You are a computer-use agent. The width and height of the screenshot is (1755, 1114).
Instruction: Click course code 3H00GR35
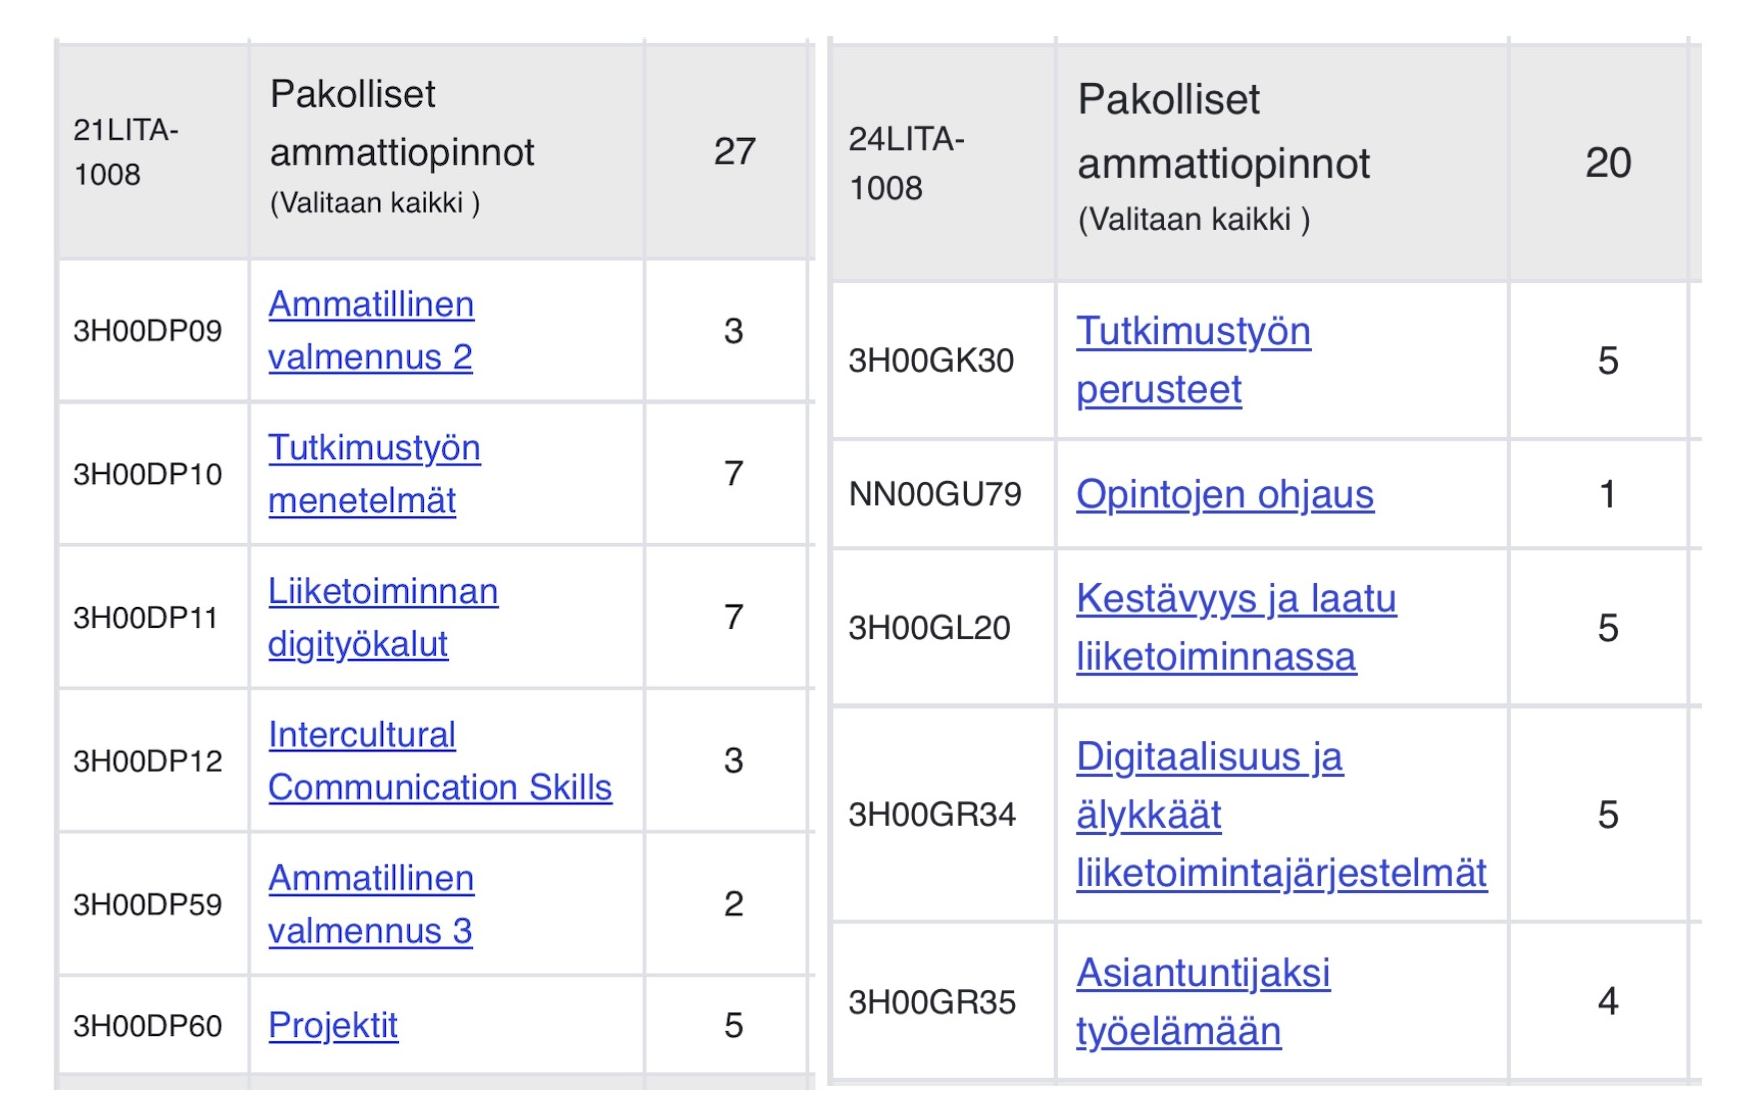[932, 1002]
